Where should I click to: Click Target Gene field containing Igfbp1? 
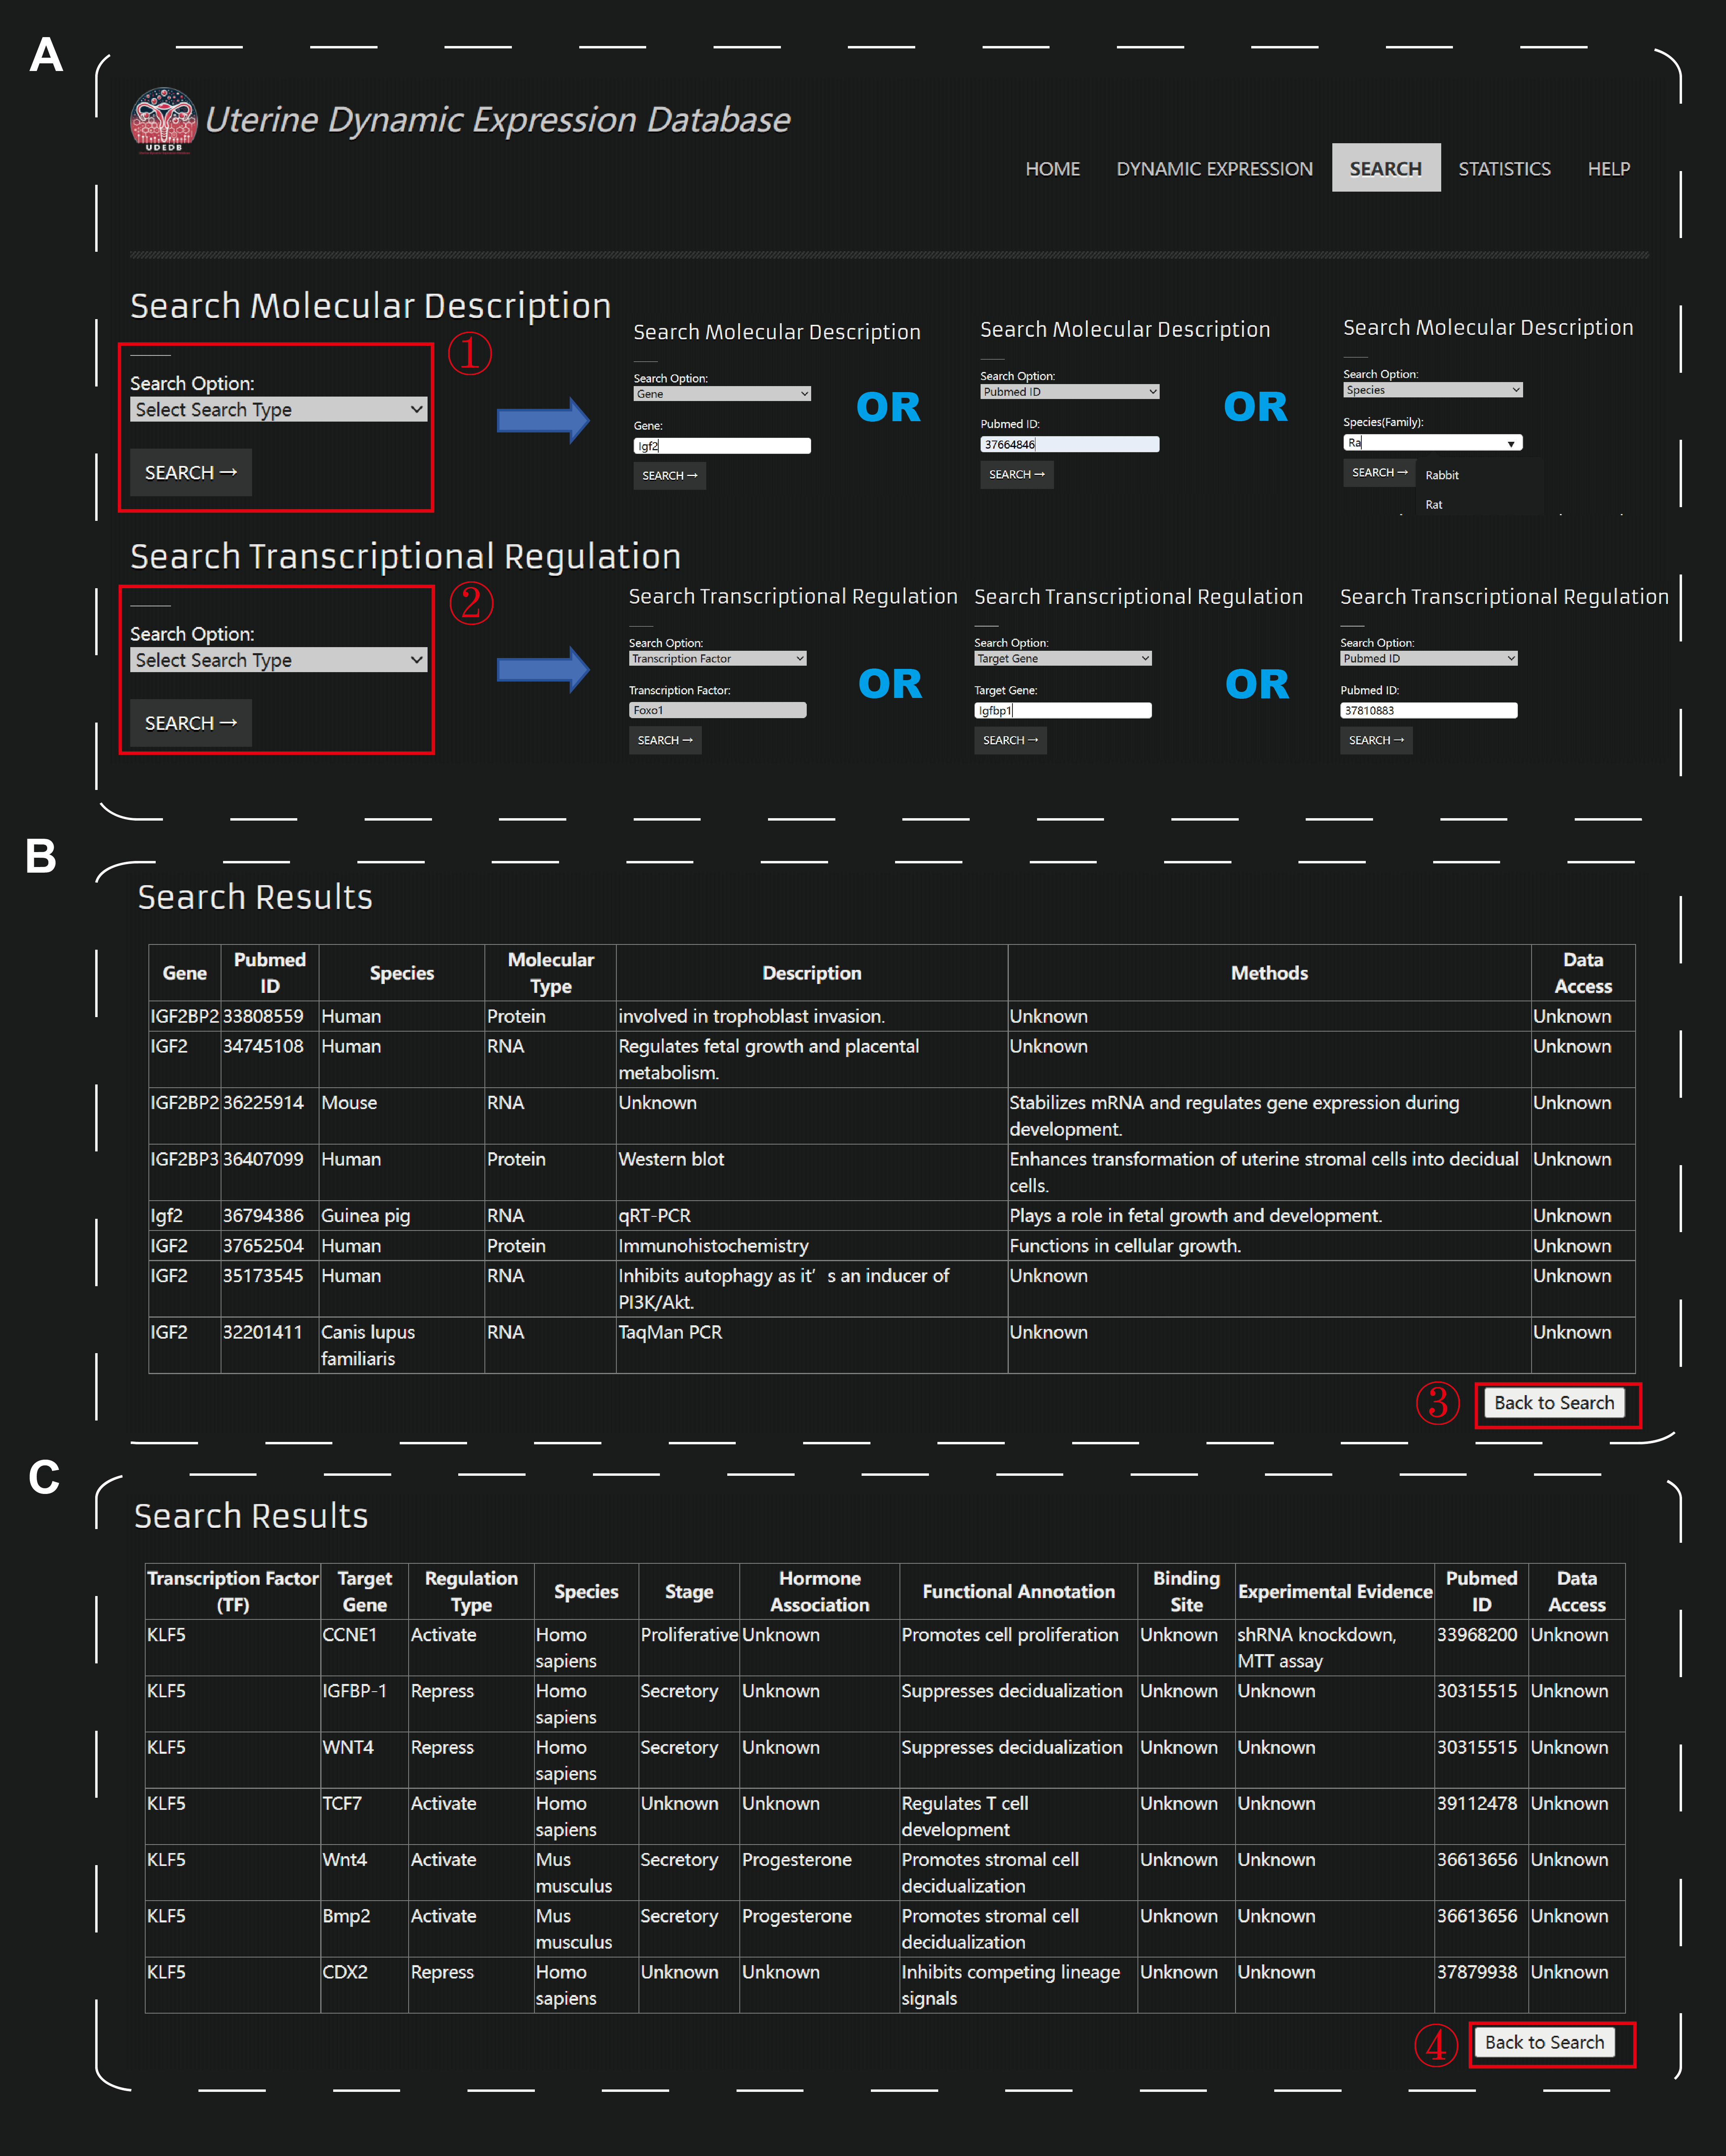[1062, 710]
